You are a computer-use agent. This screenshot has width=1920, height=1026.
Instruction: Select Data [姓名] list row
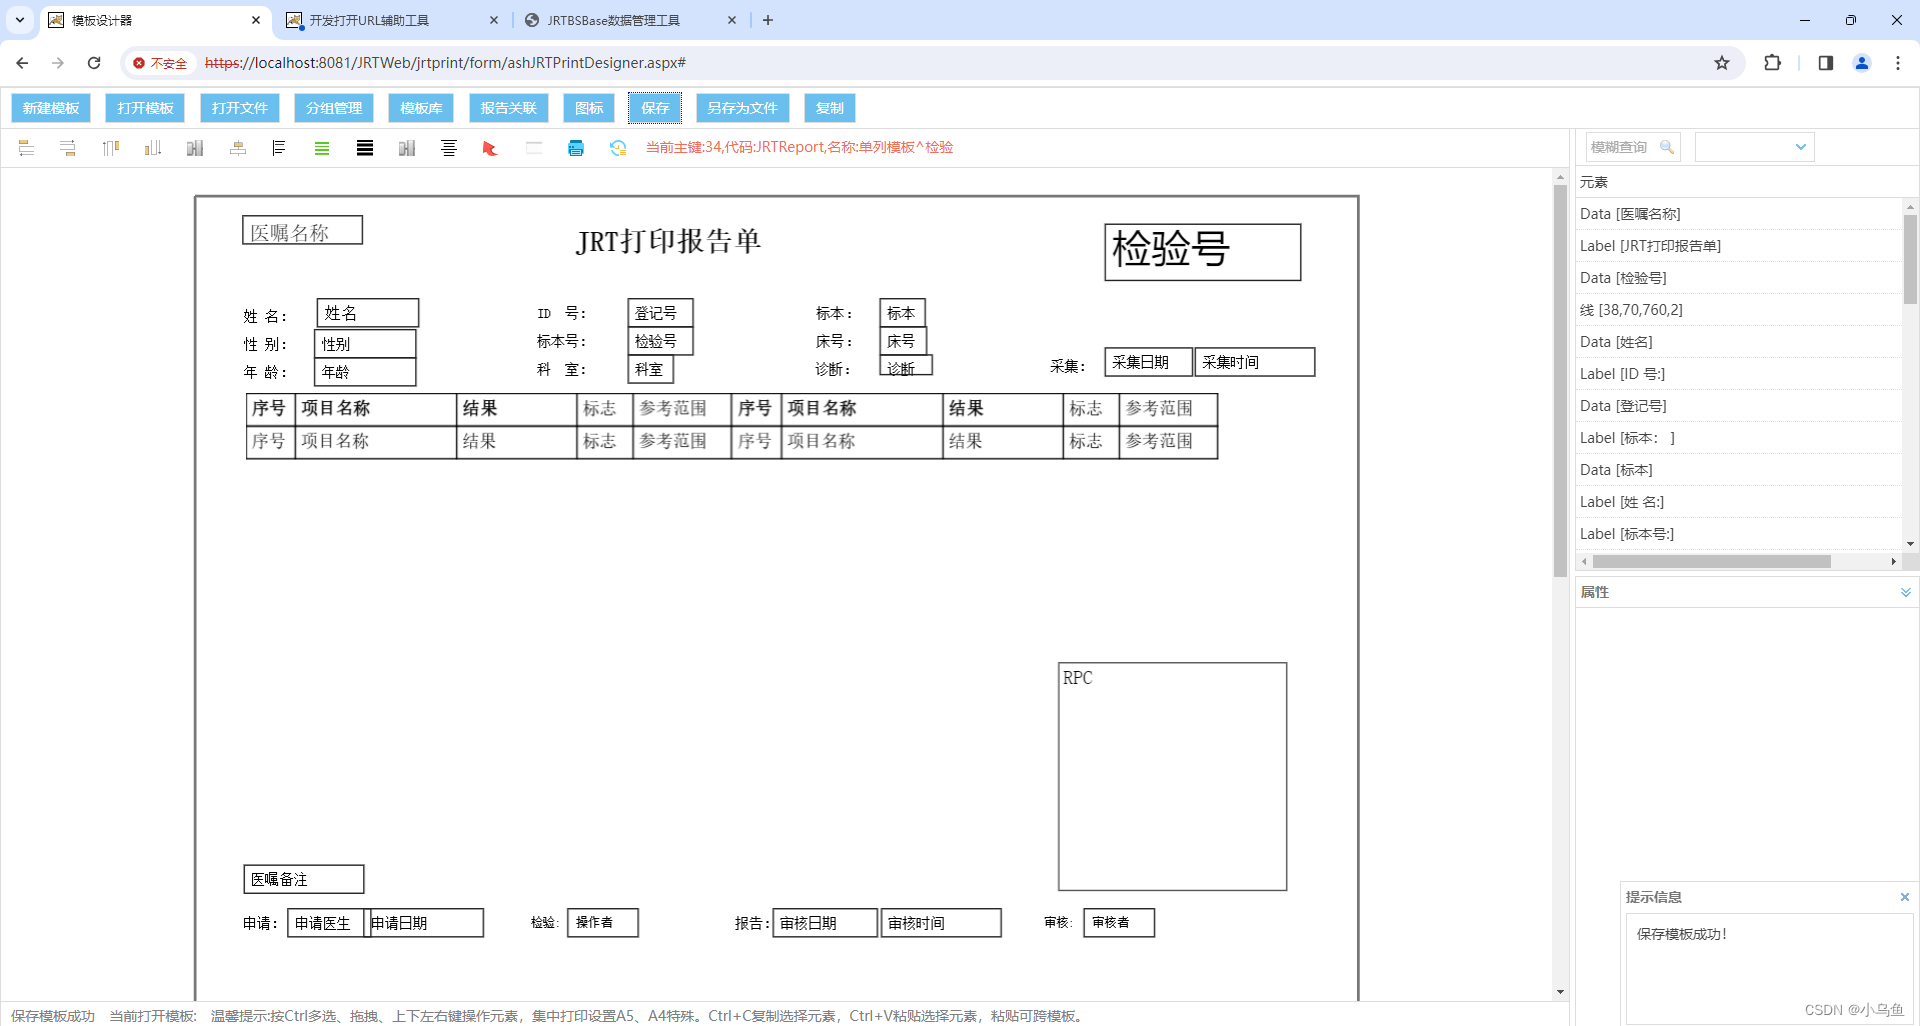(x=1740, y=342)
